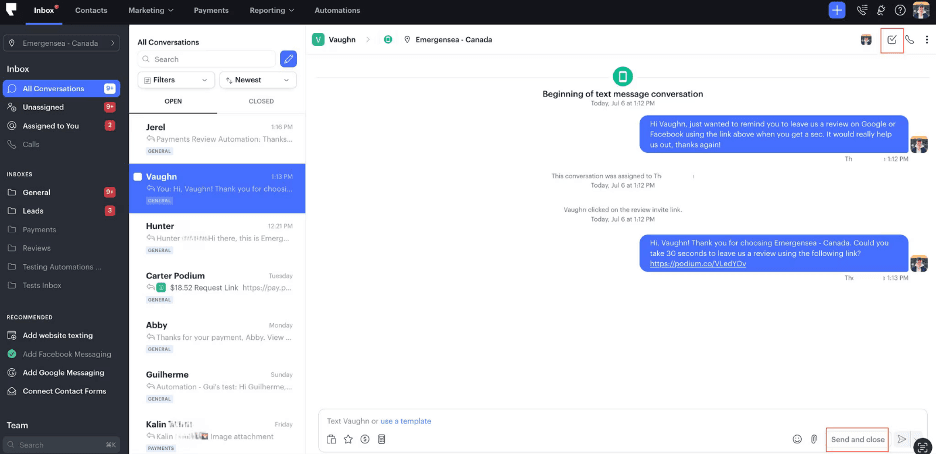The width and height of the screenshot is (936, 454).
Task: Expand the Filters dropdown
Action: [x=176, y=79]
